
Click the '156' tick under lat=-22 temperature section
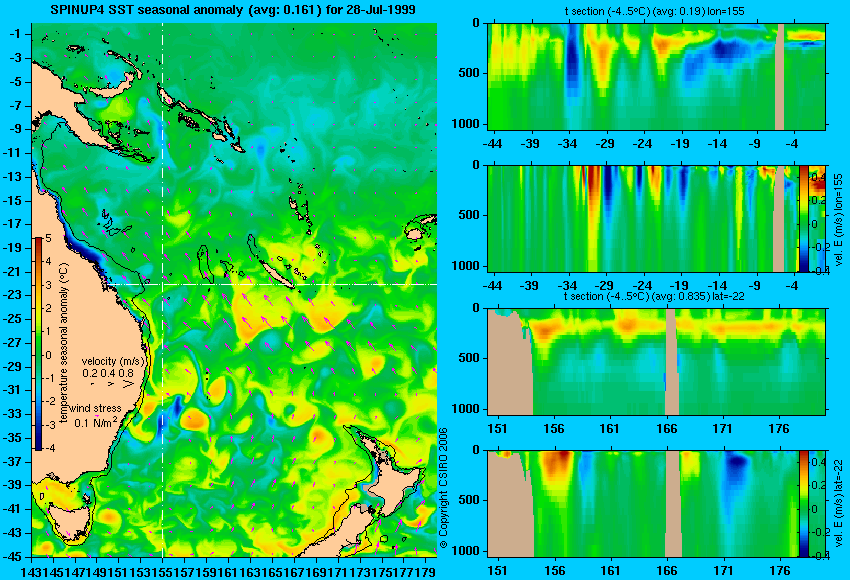point(553,429)
